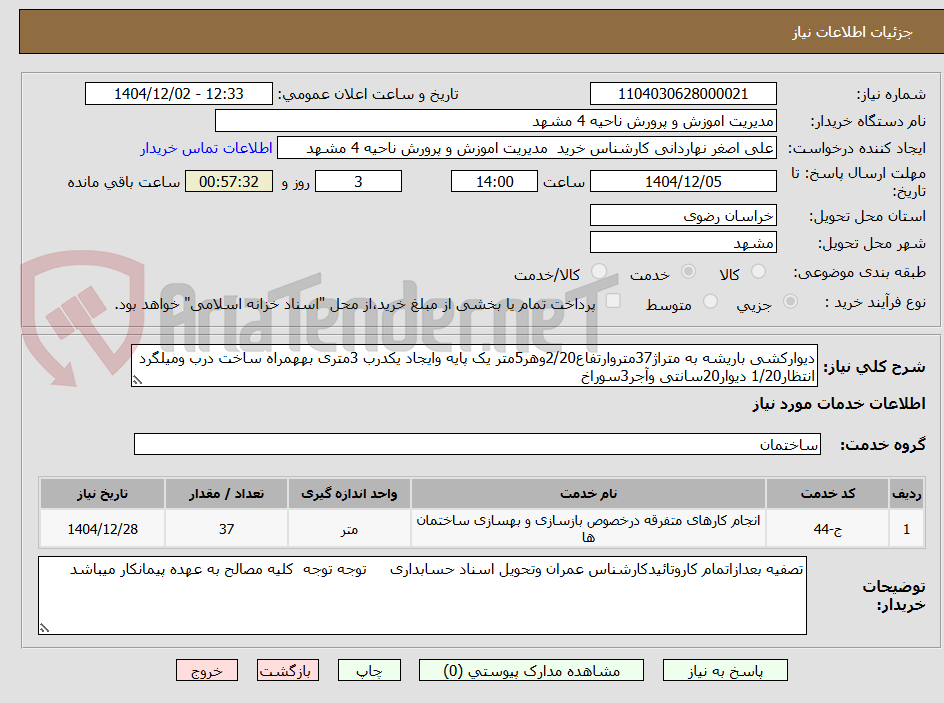This screenshot has width=944, height=703.
Task: Click the remaining time field 00:57:32
Action: click(x=229, y=181)
